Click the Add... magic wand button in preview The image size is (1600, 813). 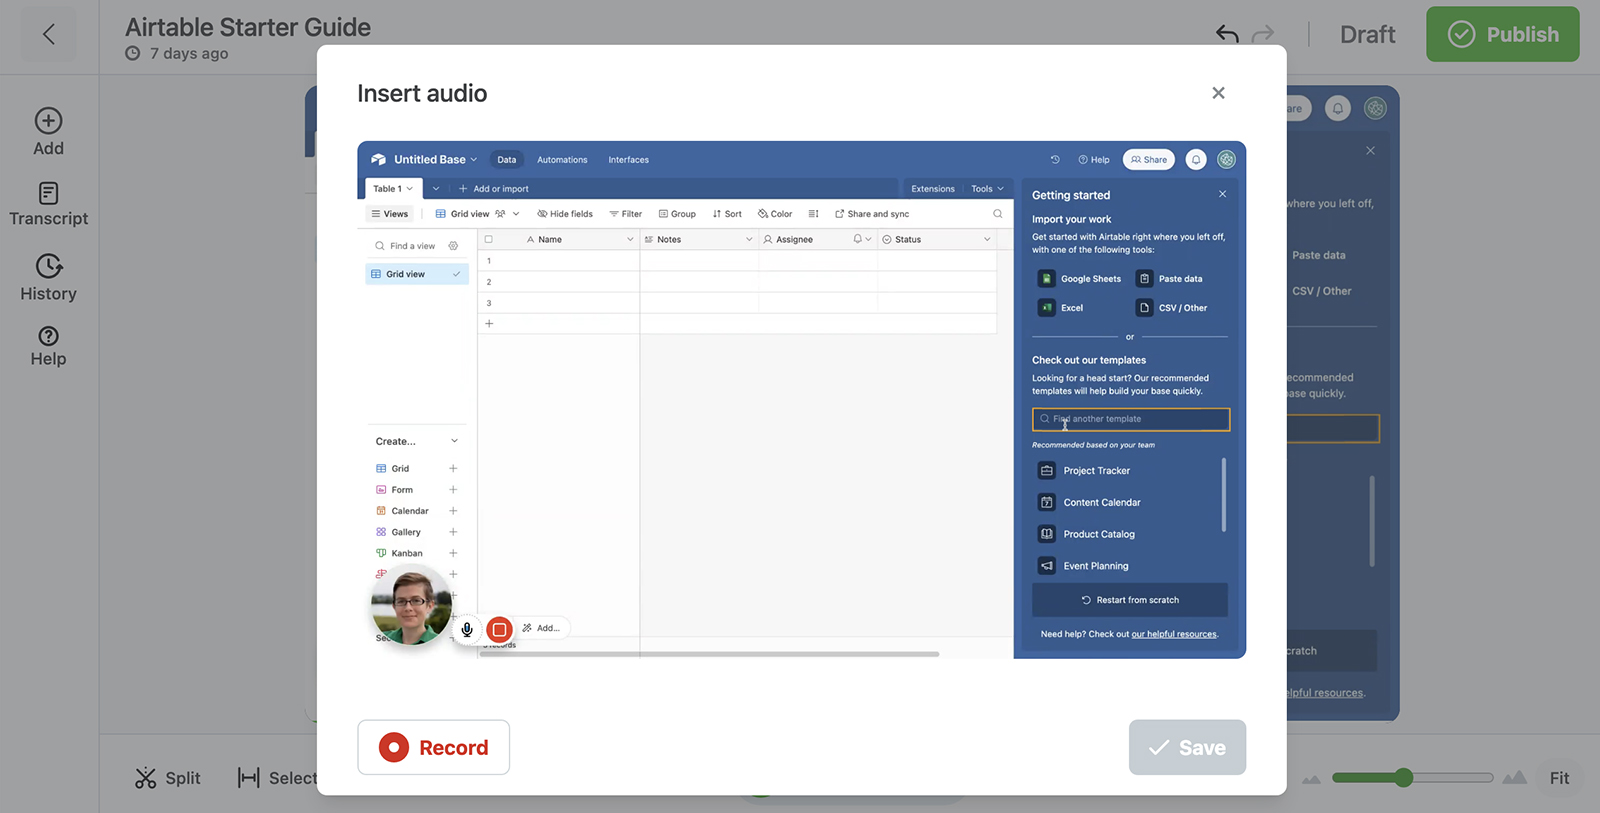(541, 628)
